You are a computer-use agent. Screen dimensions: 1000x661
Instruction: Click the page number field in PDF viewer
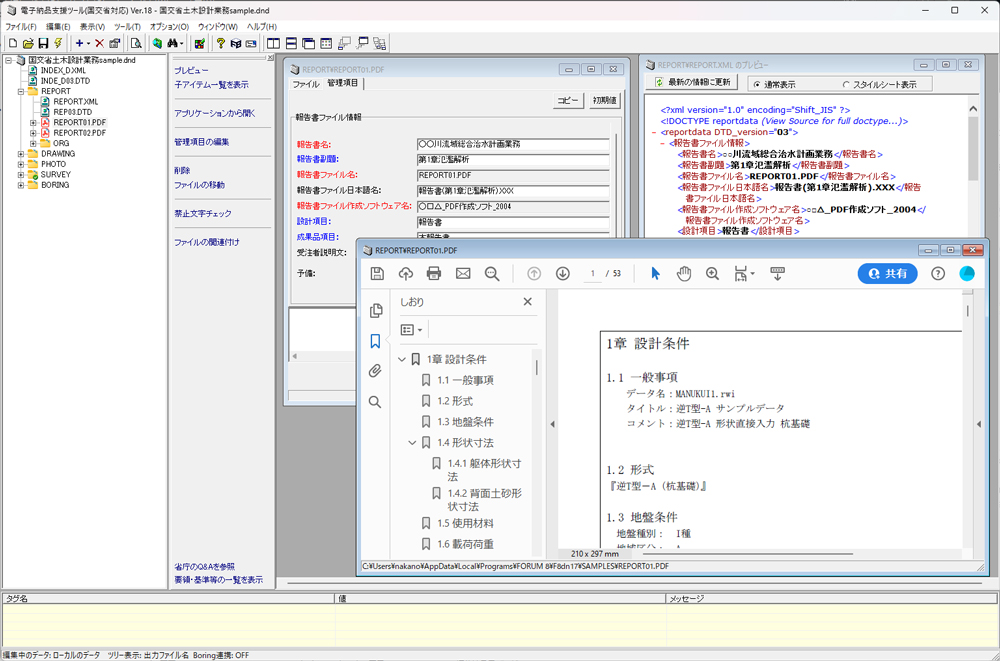click(592, 274)
